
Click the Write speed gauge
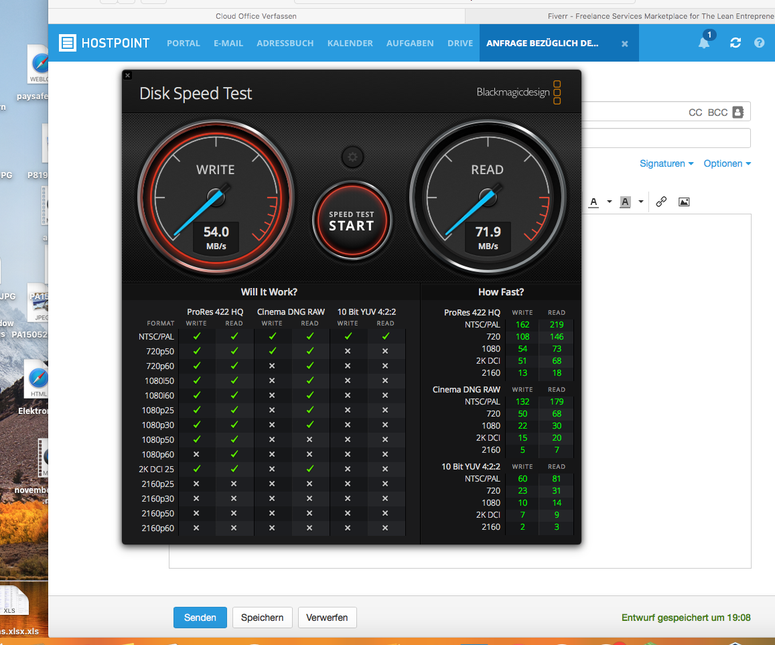pos(215,197)
